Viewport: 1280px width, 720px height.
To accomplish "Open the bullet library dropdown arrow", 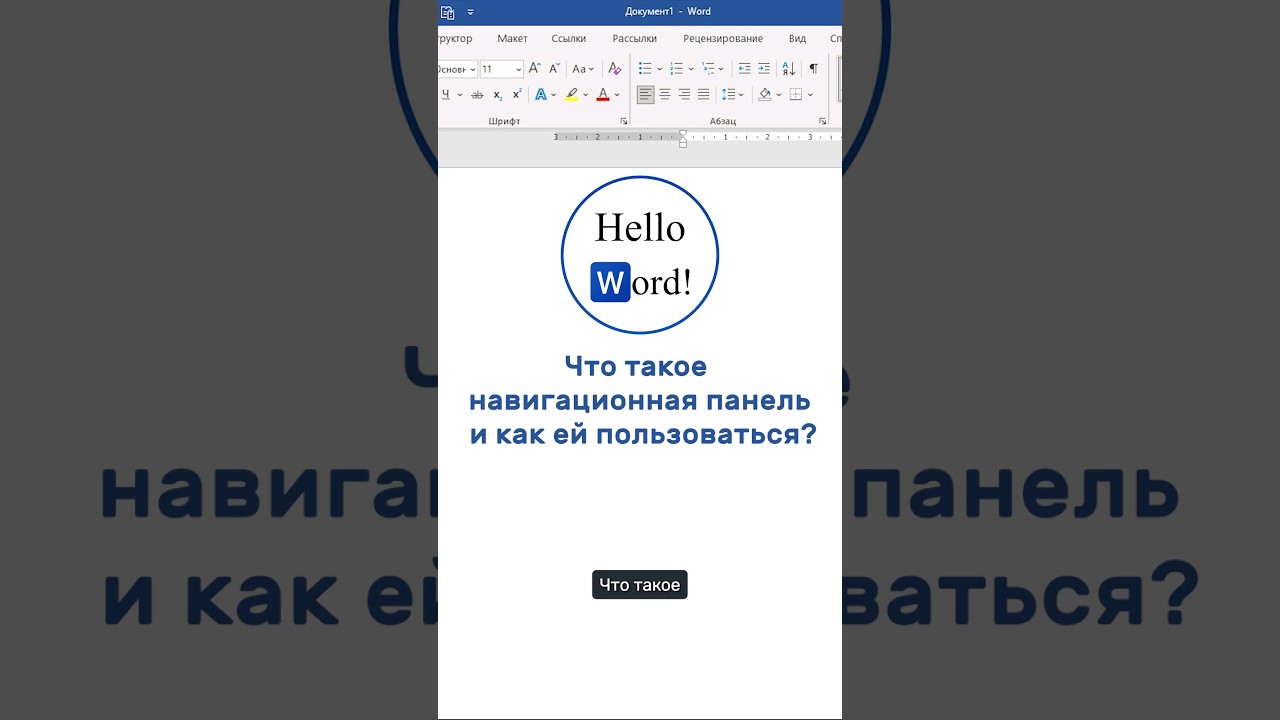I will pyautogui.click(x=660, y=69).
